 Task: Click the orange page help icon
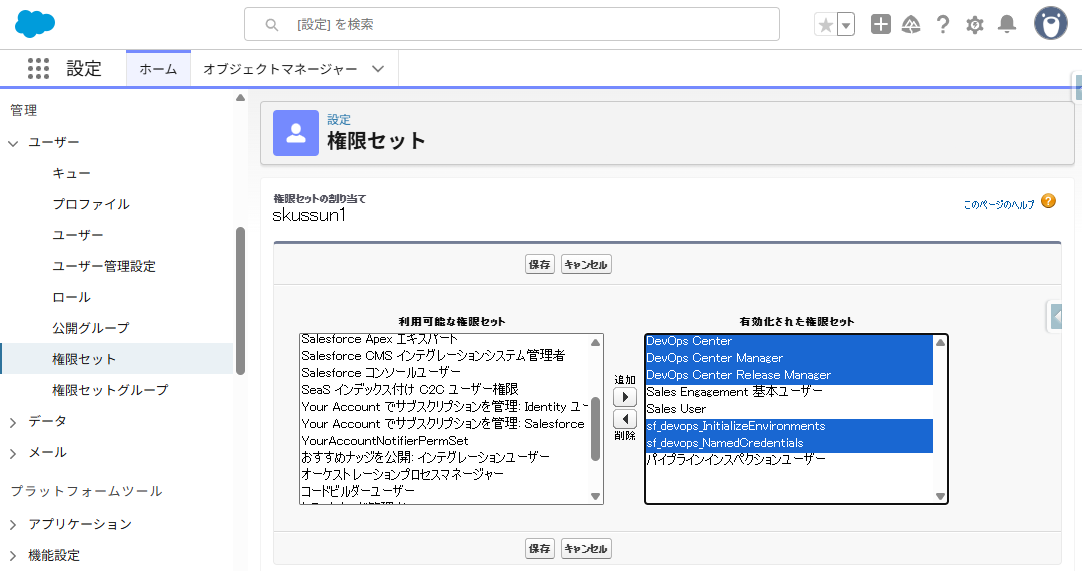click(1048, 201)
